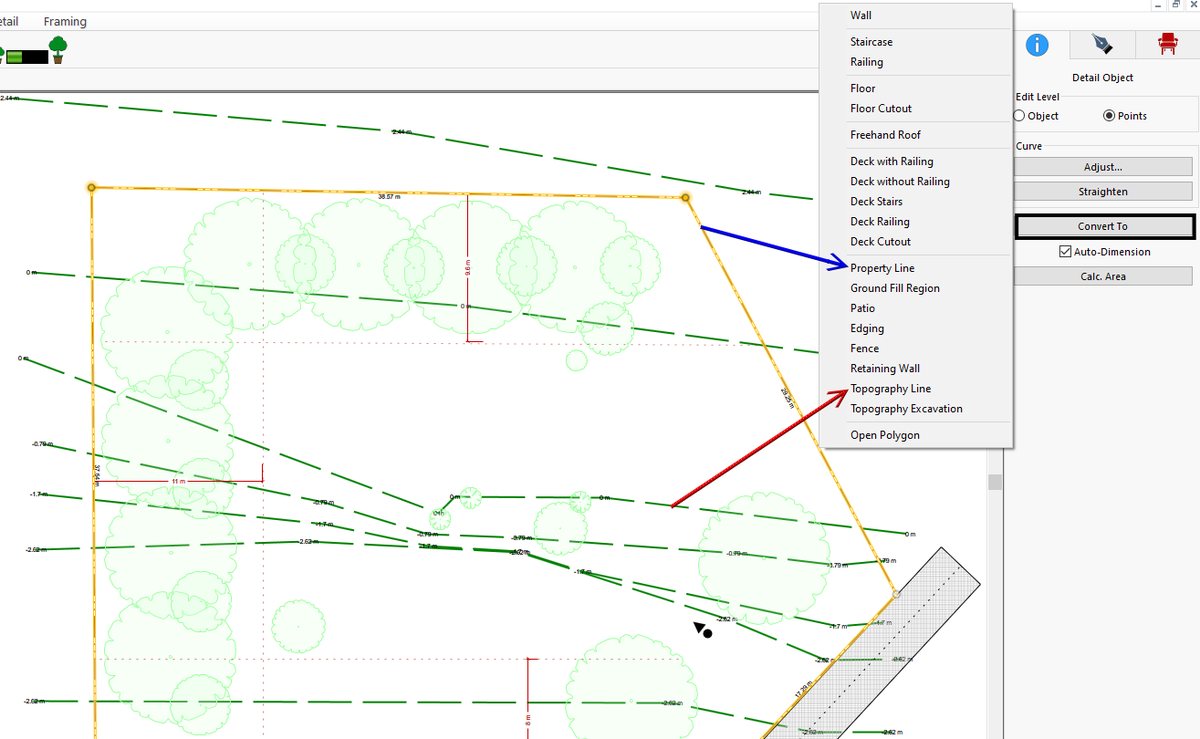Click the 11 m red dimension label

[179, 482]
